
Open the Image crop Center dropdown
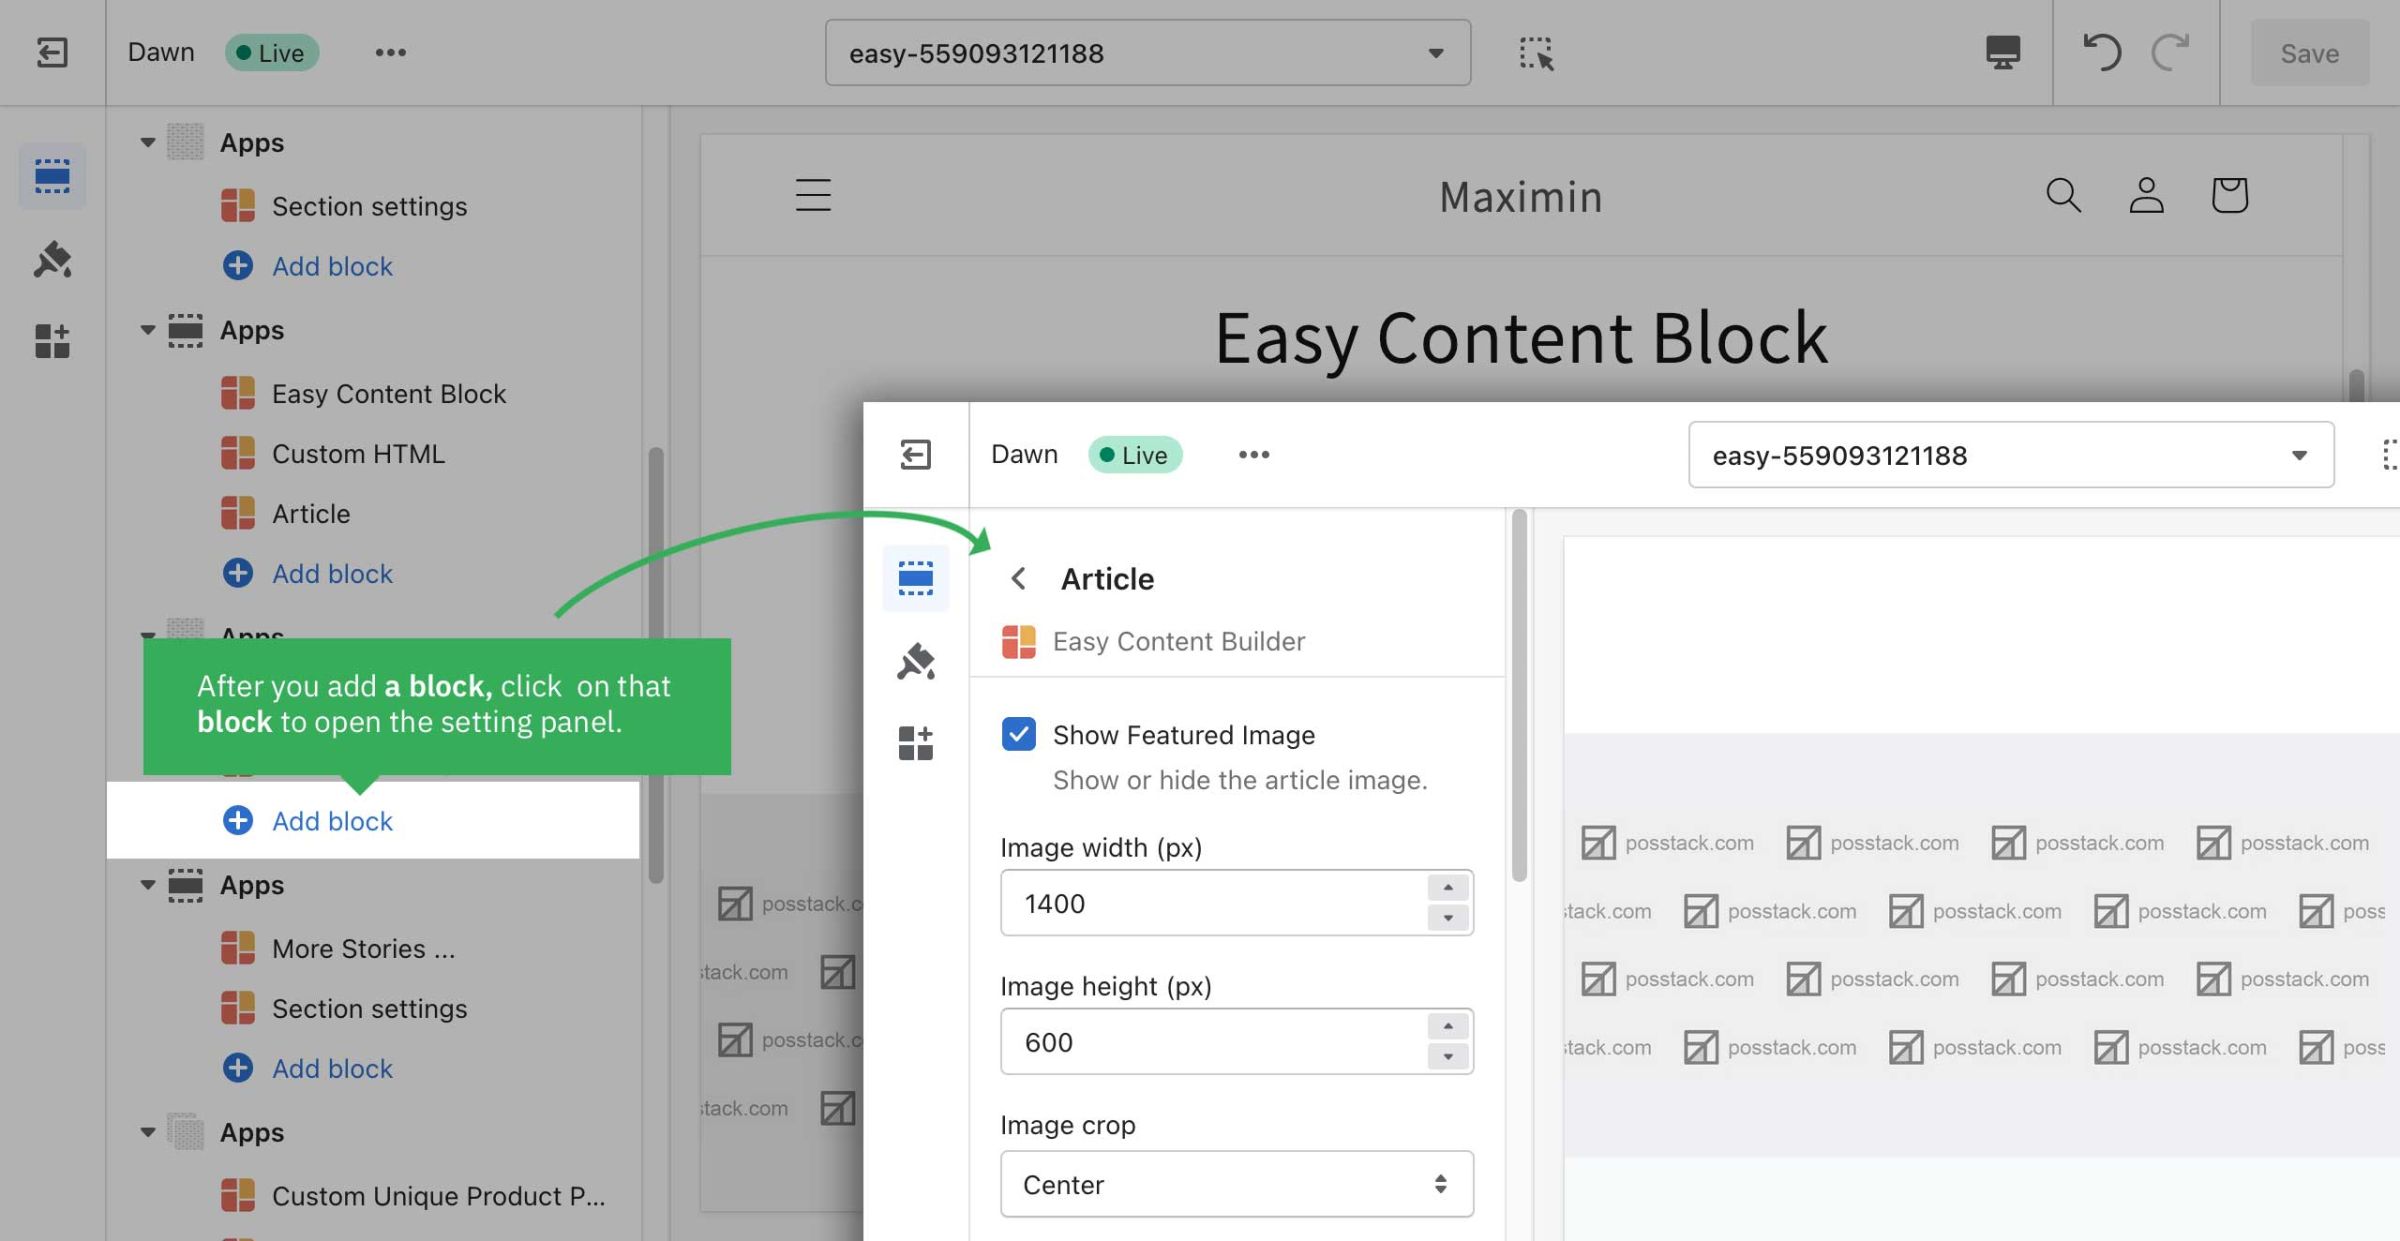pos(1236,1184)
